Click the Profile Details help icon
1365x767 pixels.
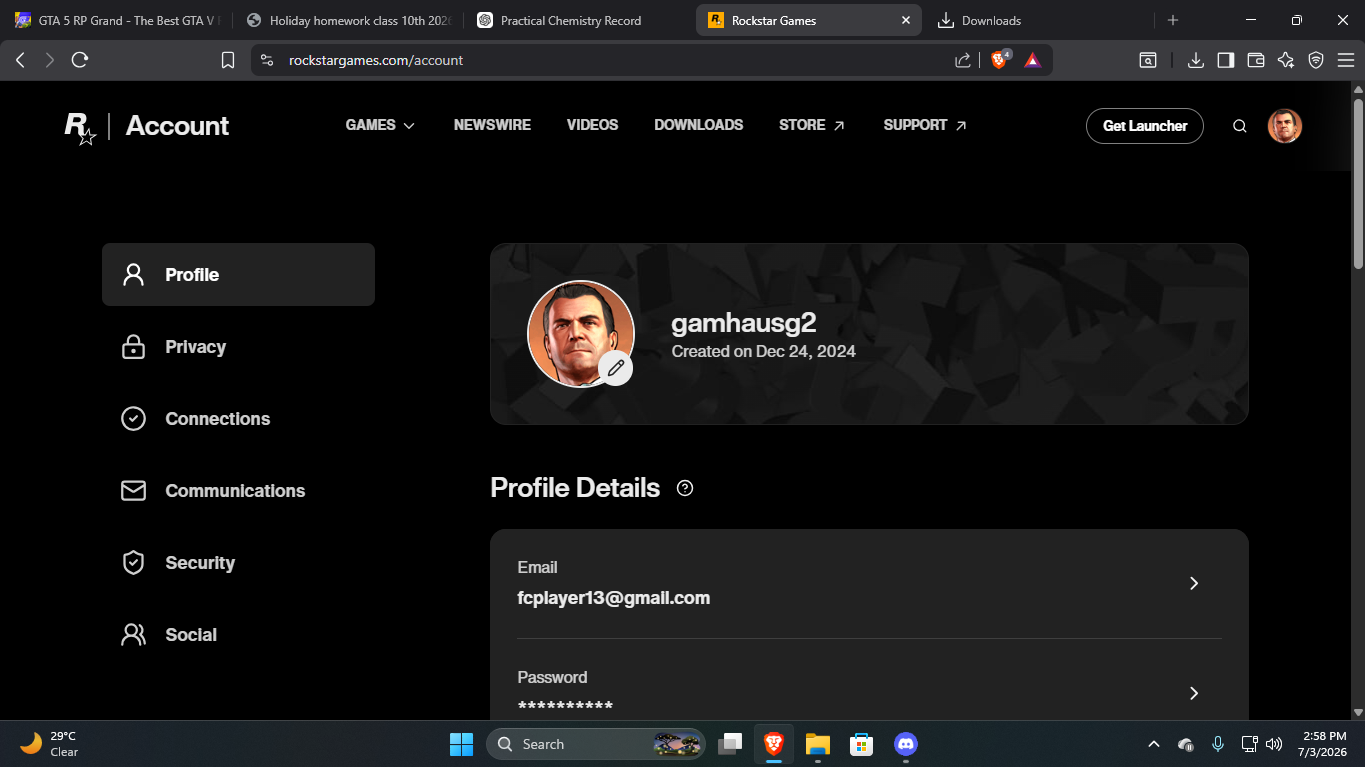click(x=685, y=488)
